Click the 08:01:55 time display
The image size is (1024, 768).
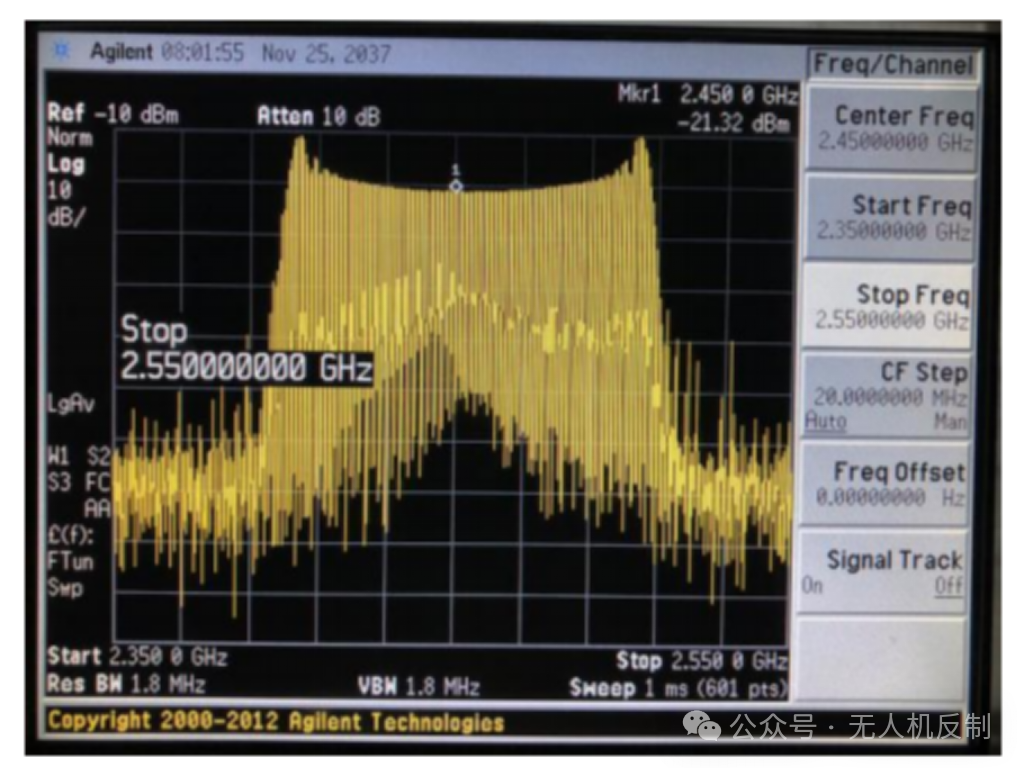coord(202,52)
